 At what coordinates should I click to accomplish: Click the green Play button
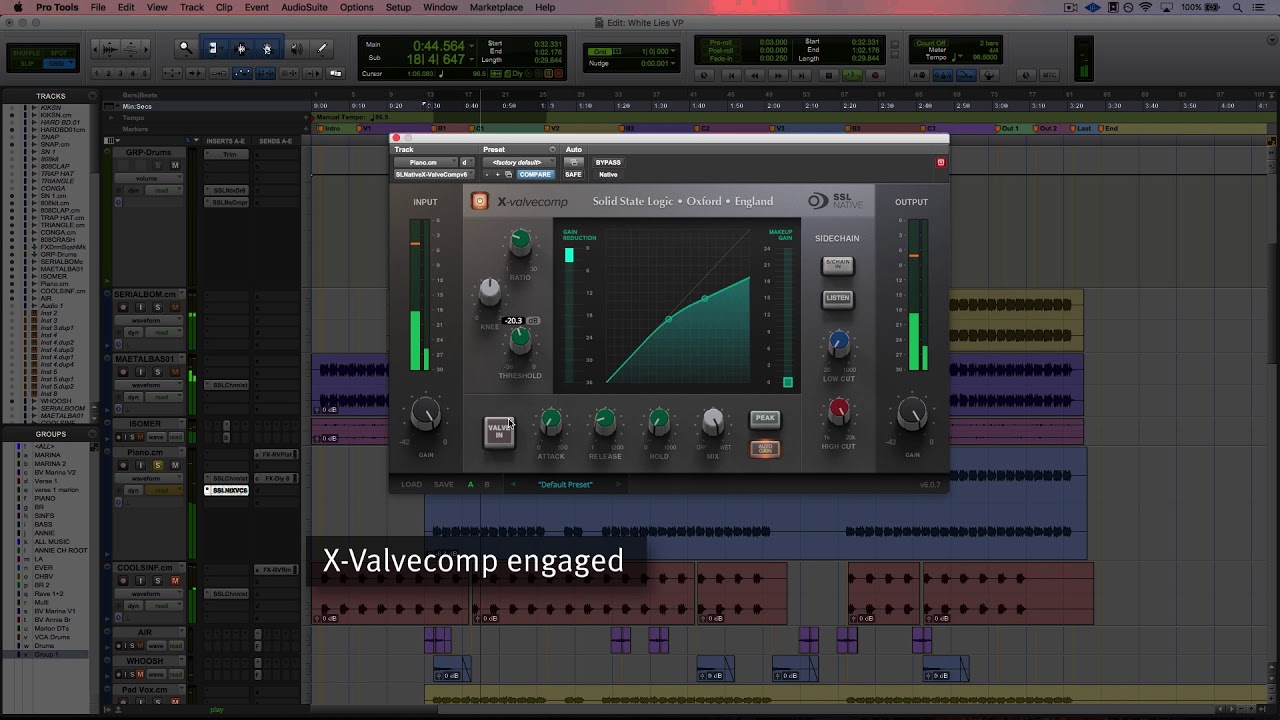(x=852, y=75)
